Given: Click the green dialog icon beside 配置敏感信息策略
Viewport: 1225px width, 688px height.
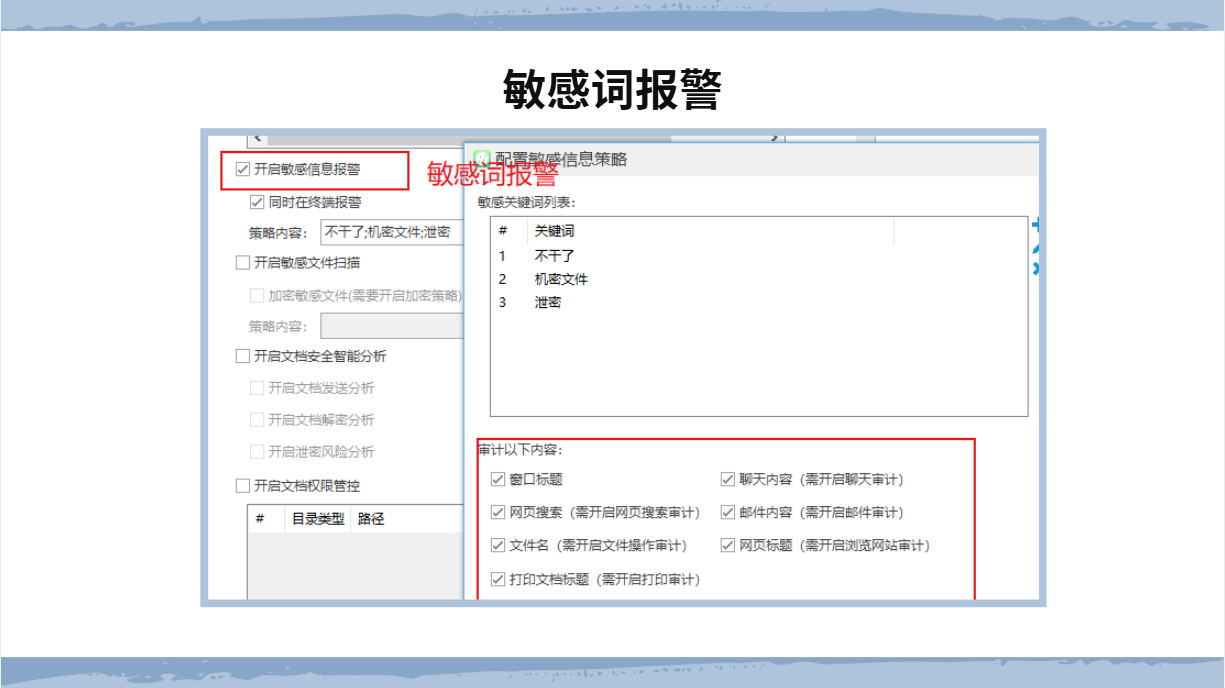Looking at the screenshot, I should [x=482, y=159].
